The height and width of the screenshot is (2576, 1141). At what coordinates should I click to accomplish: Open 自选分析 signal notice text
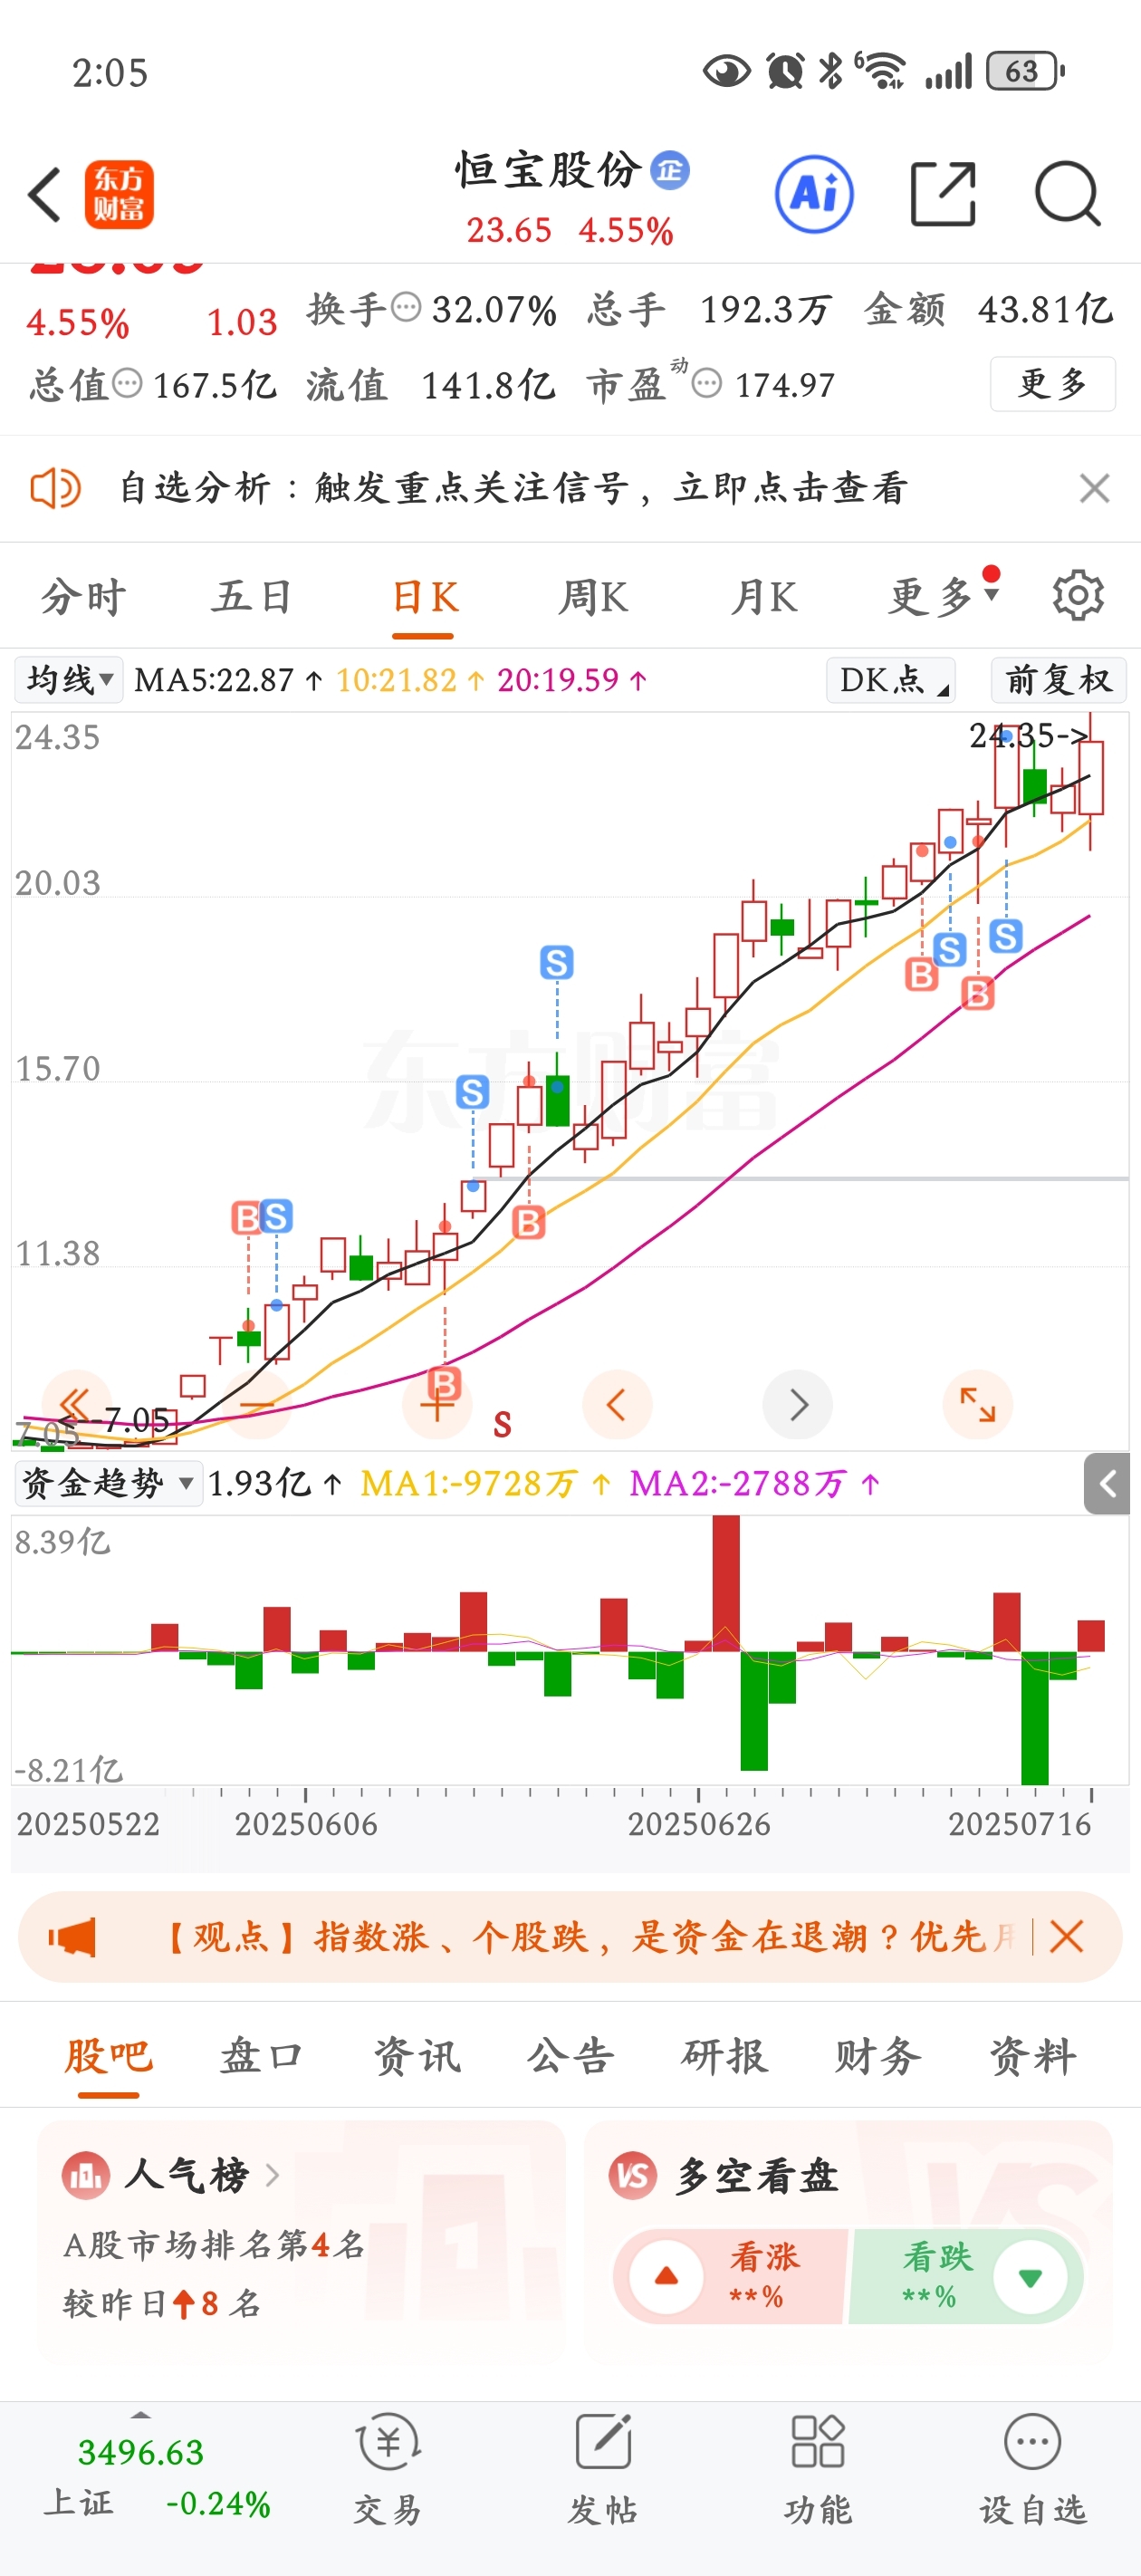[512, 489]
